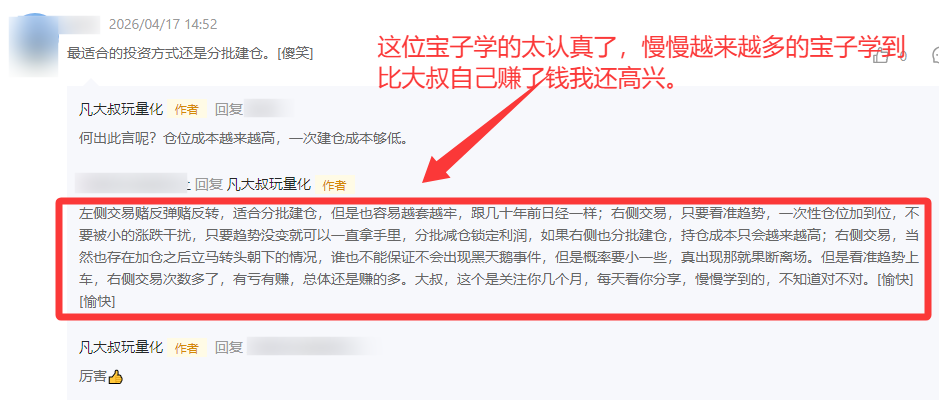Click the [傻笑] emoji tag in top comment
The image size is (939, 407).
[x=295, y=53]
